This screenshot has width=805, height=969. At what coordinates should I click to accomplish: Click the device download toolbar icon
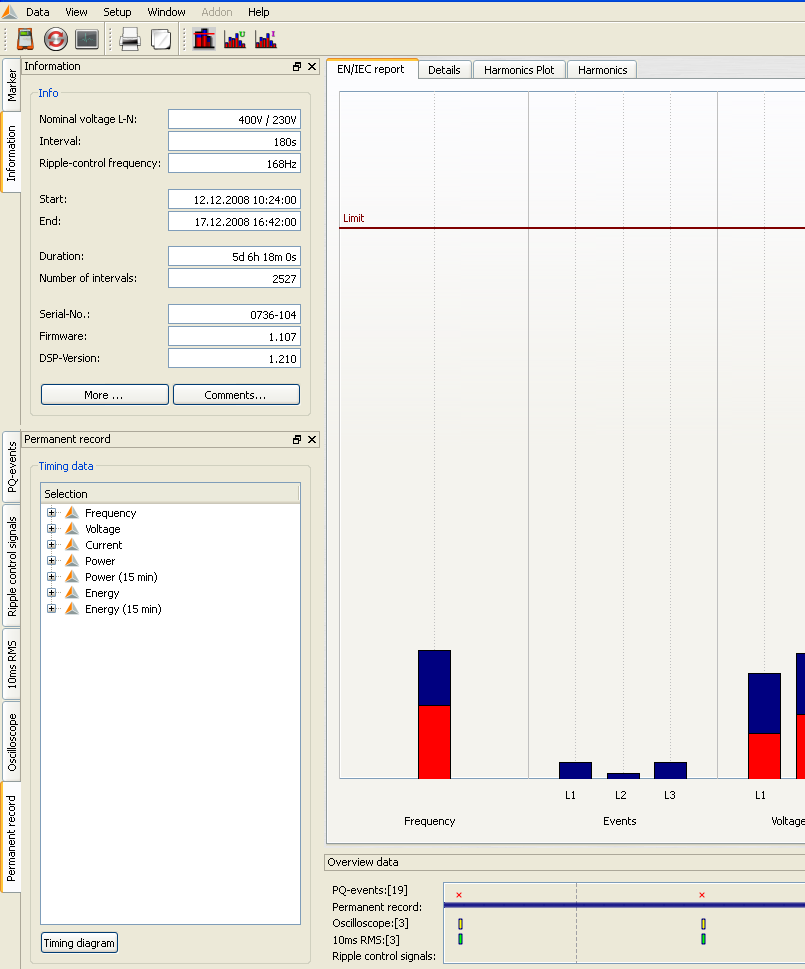(25, 39)
